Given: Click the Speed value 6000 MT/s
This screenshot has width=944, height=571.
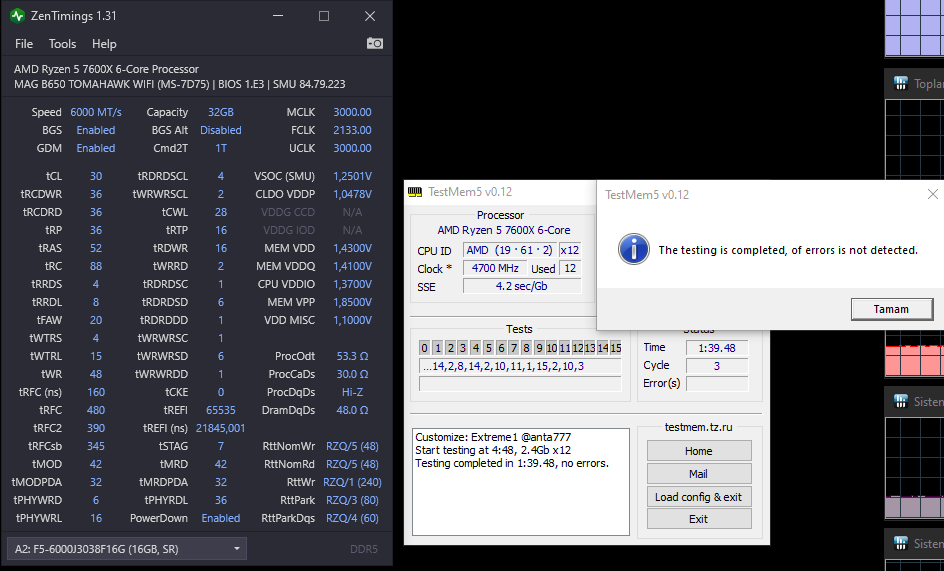Looking at the screenshot, I should (96, 112).
